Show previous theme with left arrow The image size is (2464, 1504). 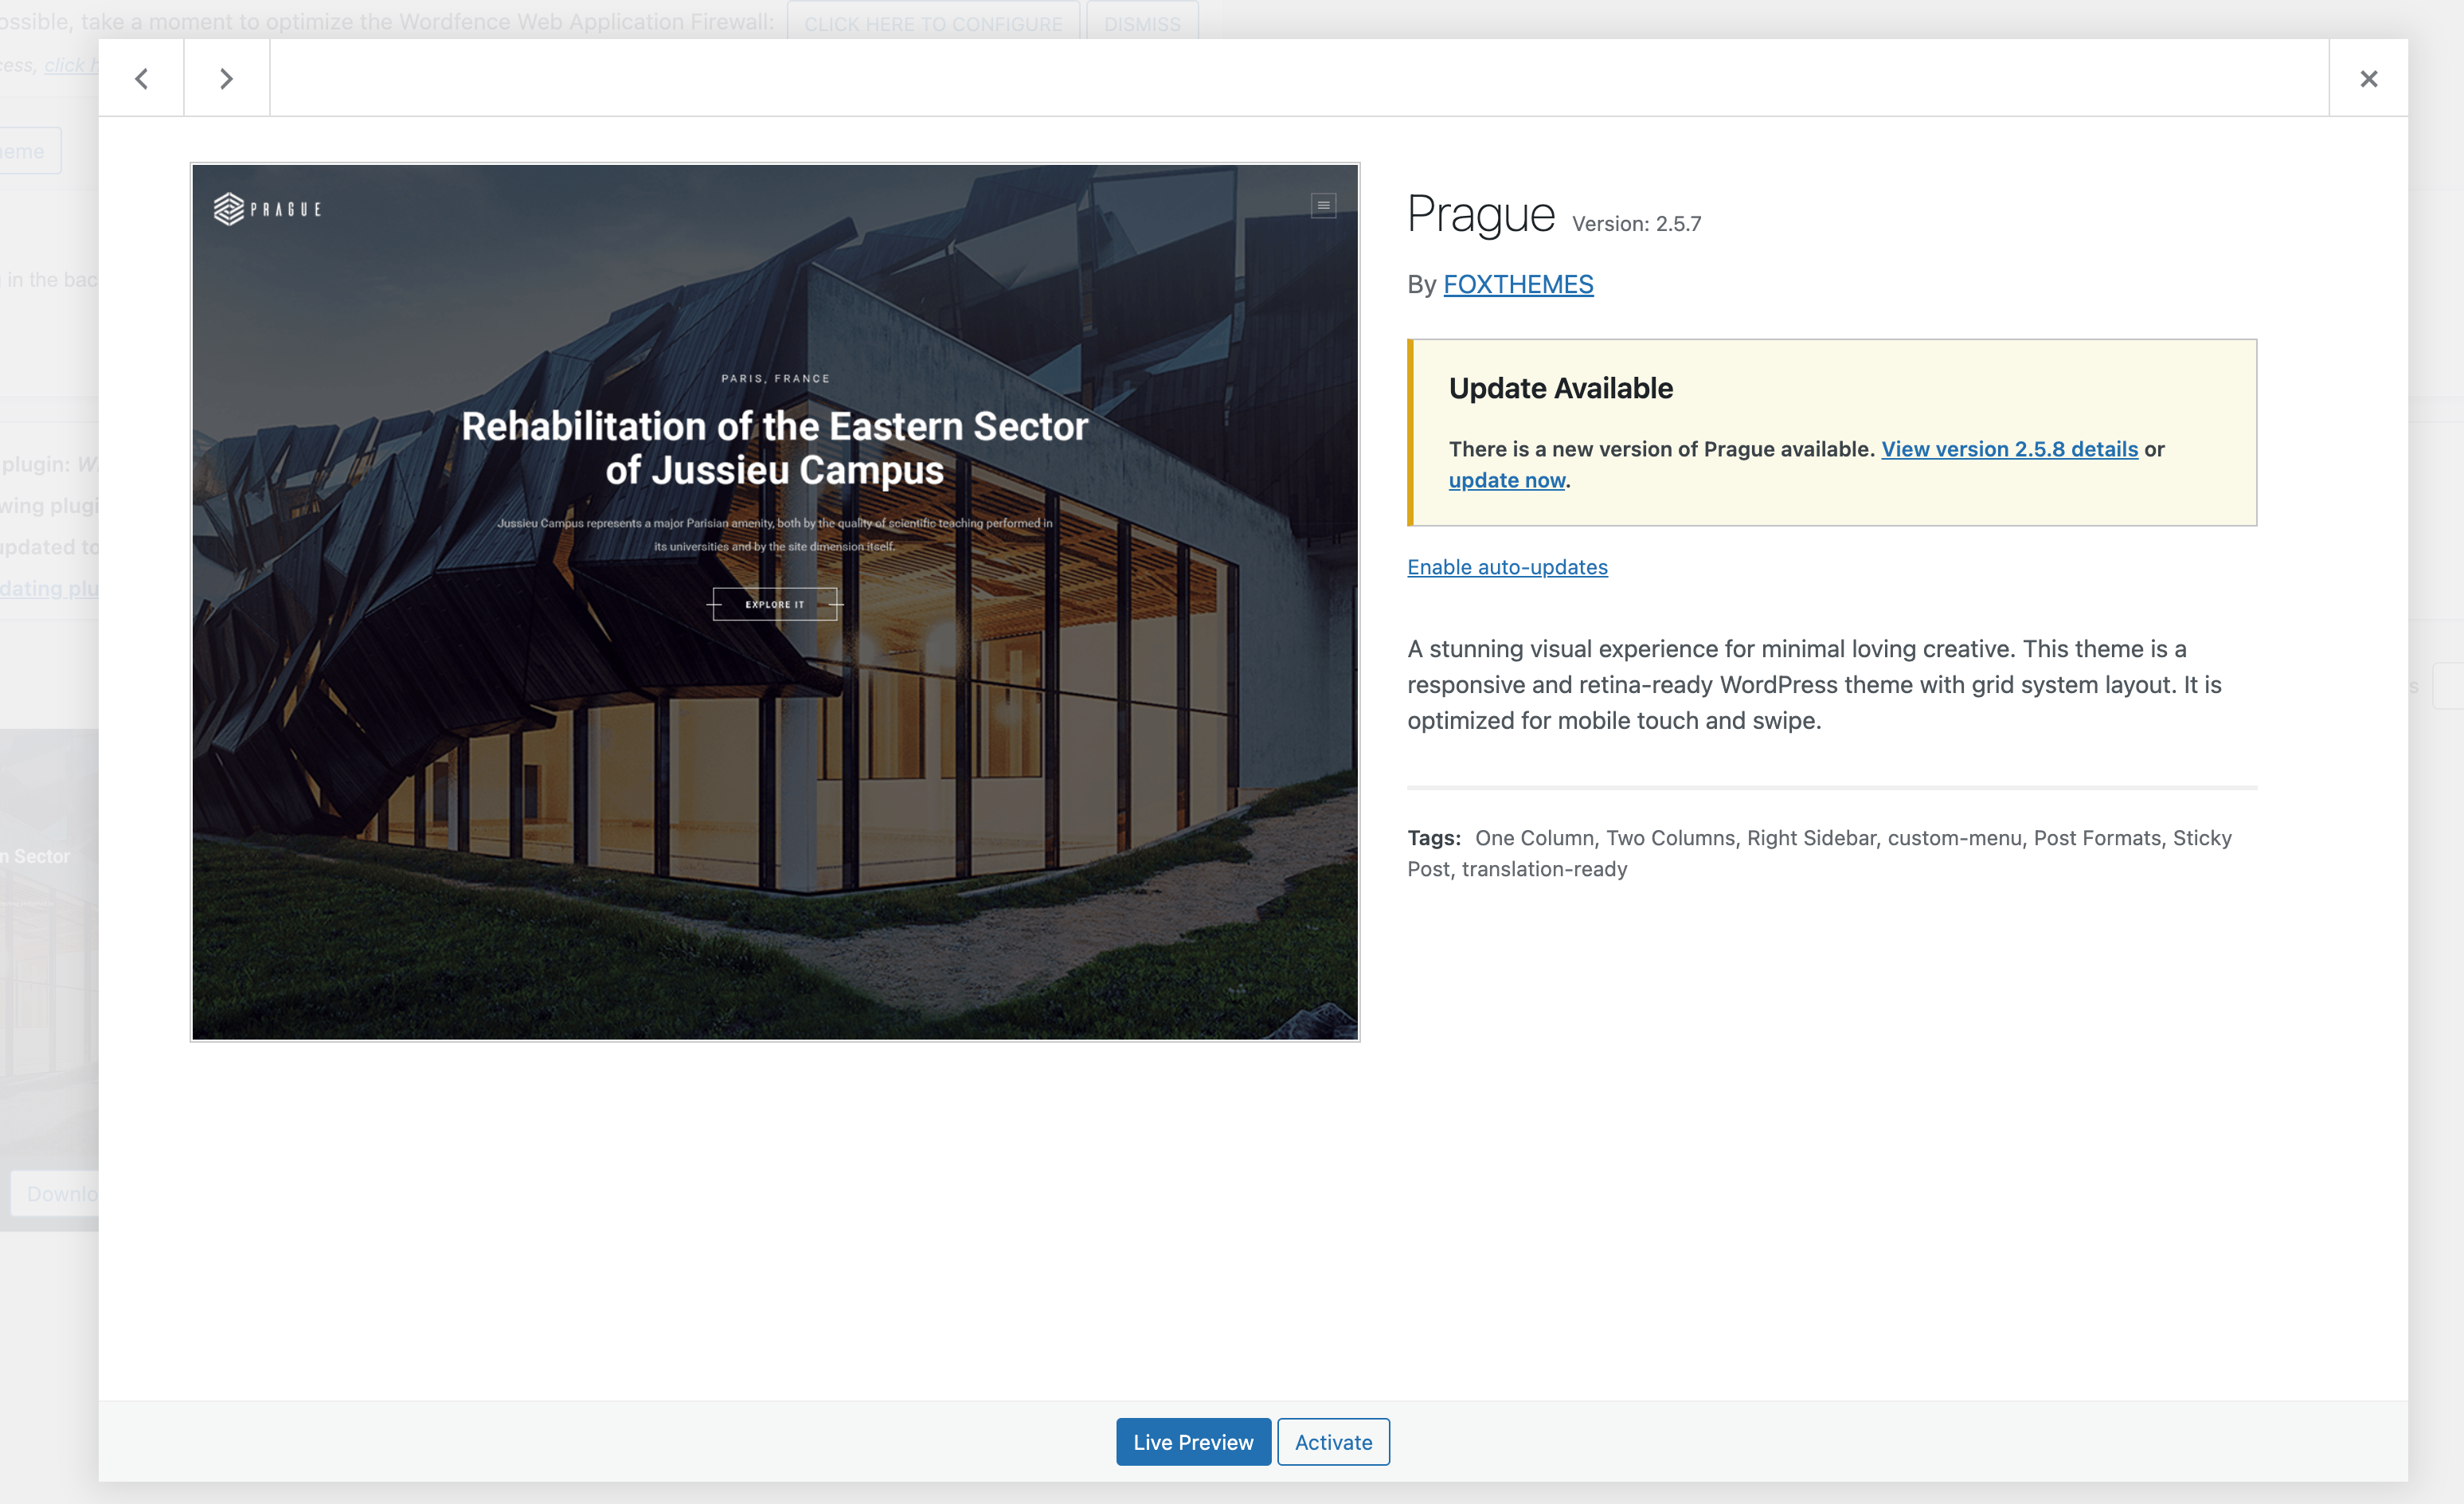click(x=141, y=78)
